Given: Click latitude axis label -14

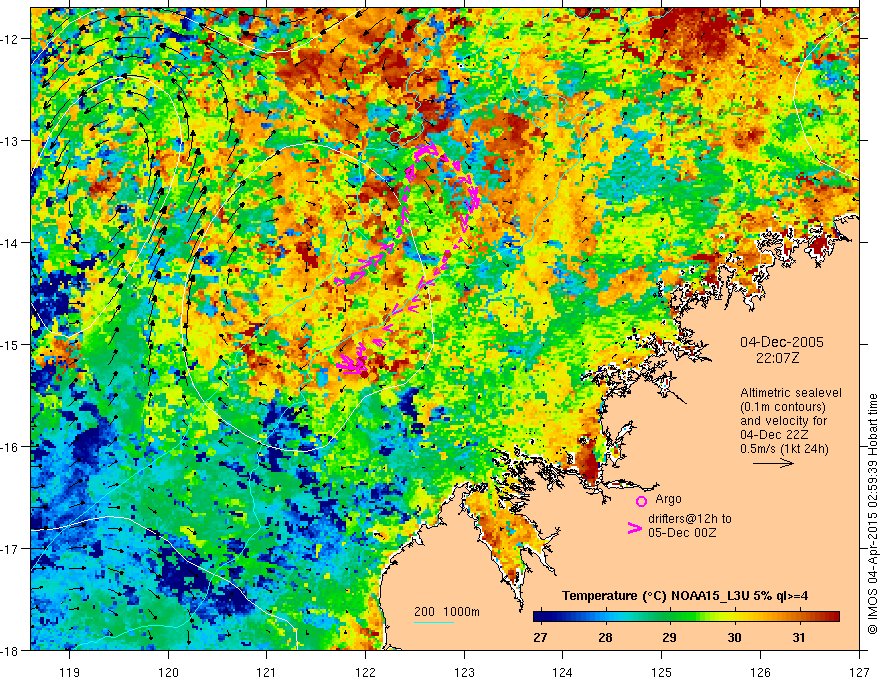Looking at the screenshot, I should click(10, 243).
